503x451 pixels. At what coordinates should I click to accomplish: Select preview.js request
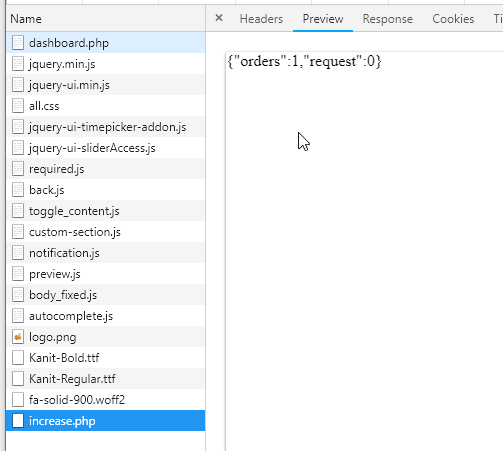[106, 274]
